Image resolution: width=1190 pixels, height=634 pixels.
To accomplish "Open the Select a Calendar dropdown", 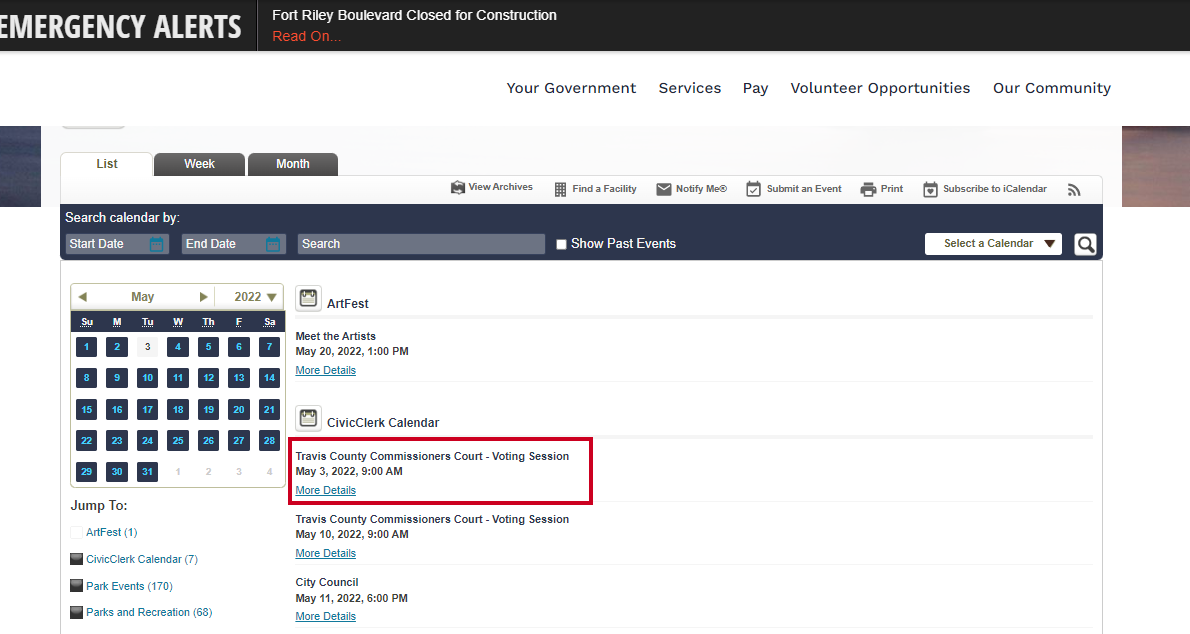I will (x=993, y=244).
